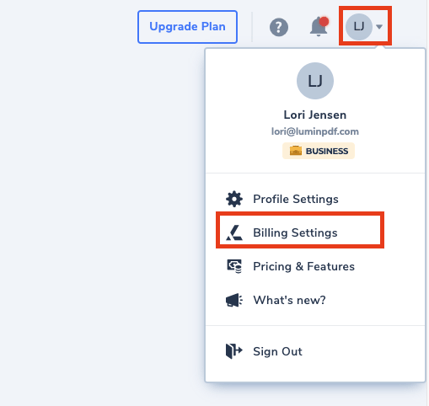Expand the account dropdown arrow
The height and width of the screenshot is (406, 429).
click(x=379, y=27)
